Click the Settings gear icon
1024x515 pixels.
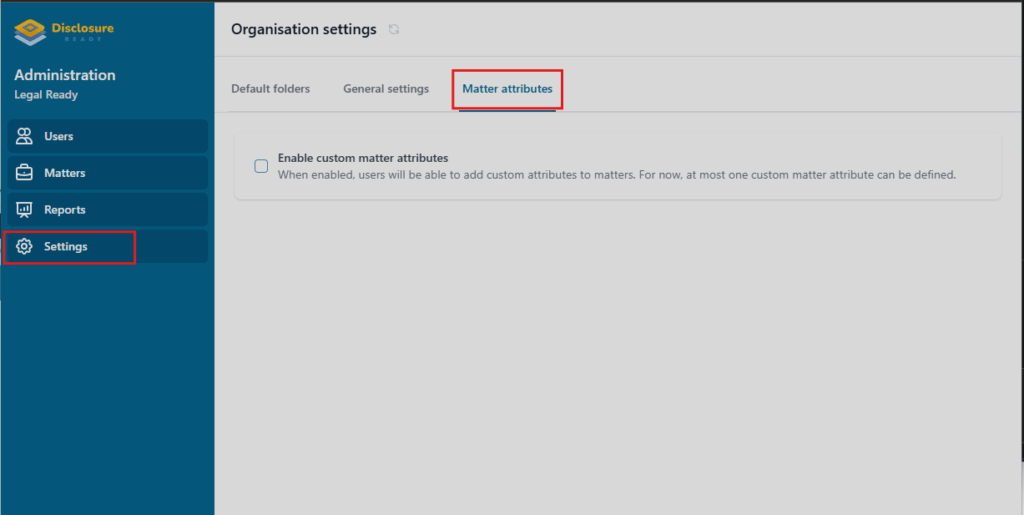coord(24,247)
